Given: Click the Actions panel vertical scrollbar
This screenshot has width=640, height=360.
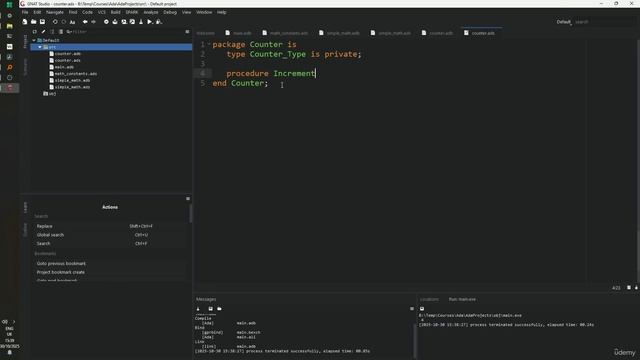Looking at the screenshot, I should pos(190,214).
